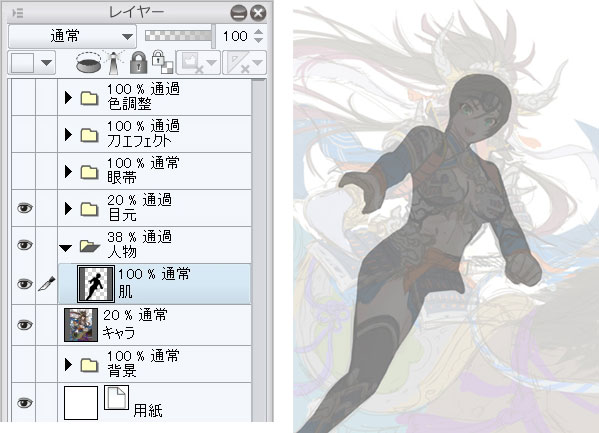Click the lock layer padlock icon
The width and height of the screenshot is (599, 433).
(138, 63)
